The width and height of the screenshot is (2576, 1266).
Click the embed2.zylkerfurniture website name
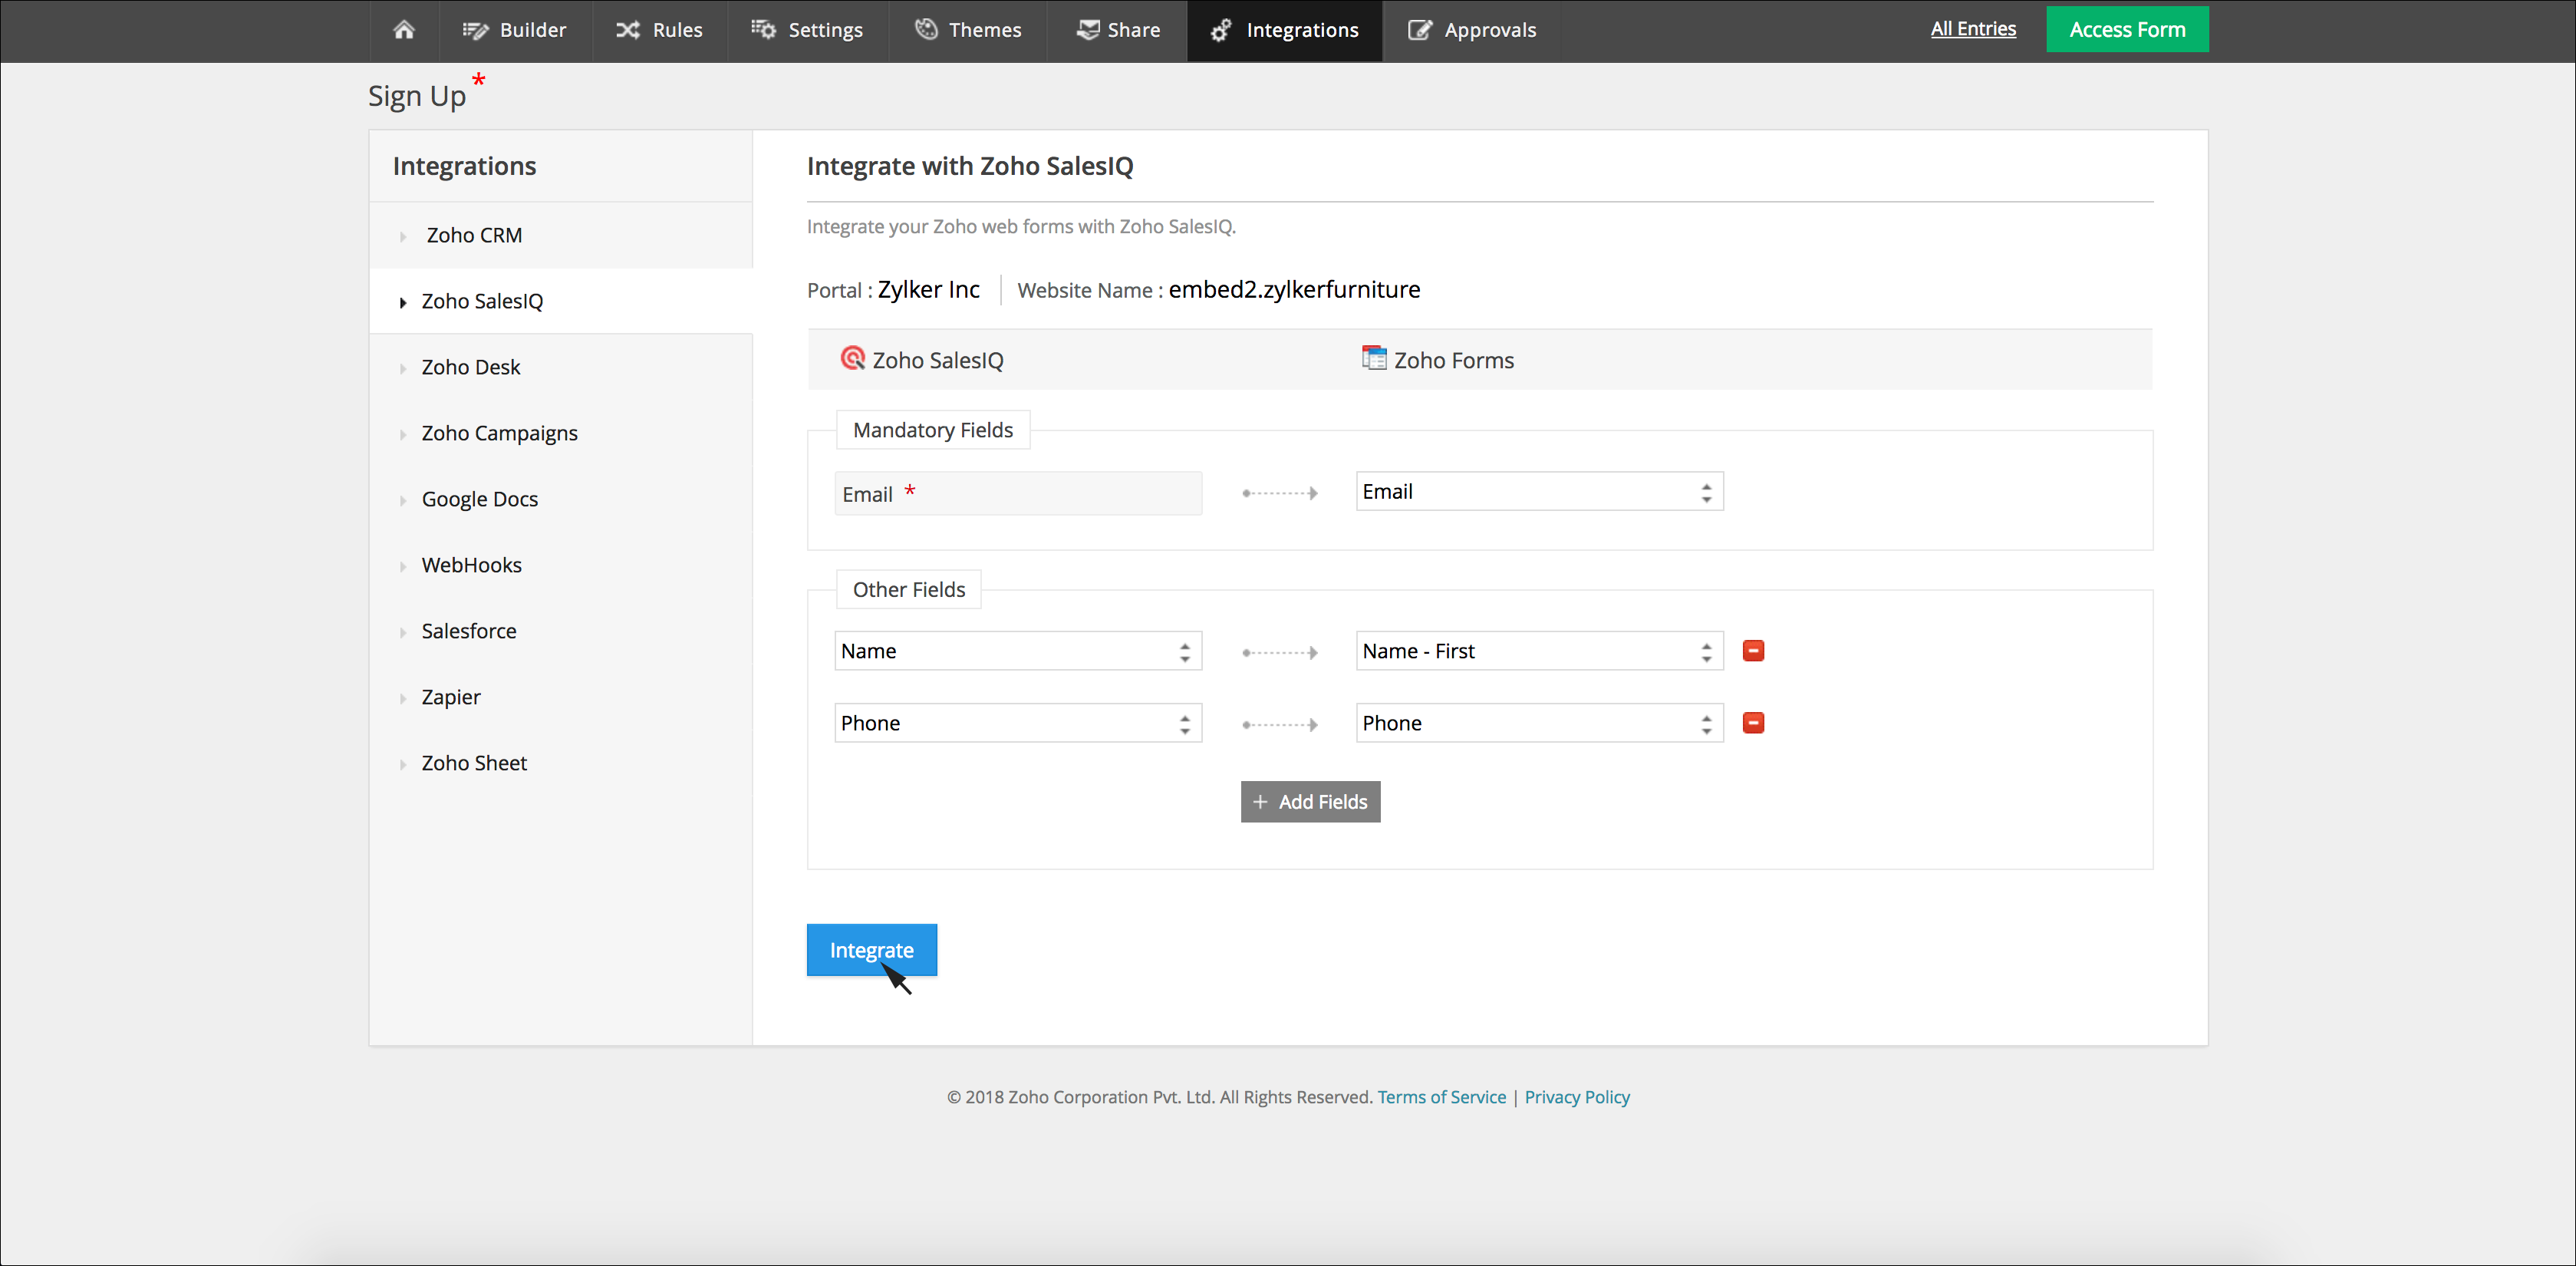(1294, 290)
